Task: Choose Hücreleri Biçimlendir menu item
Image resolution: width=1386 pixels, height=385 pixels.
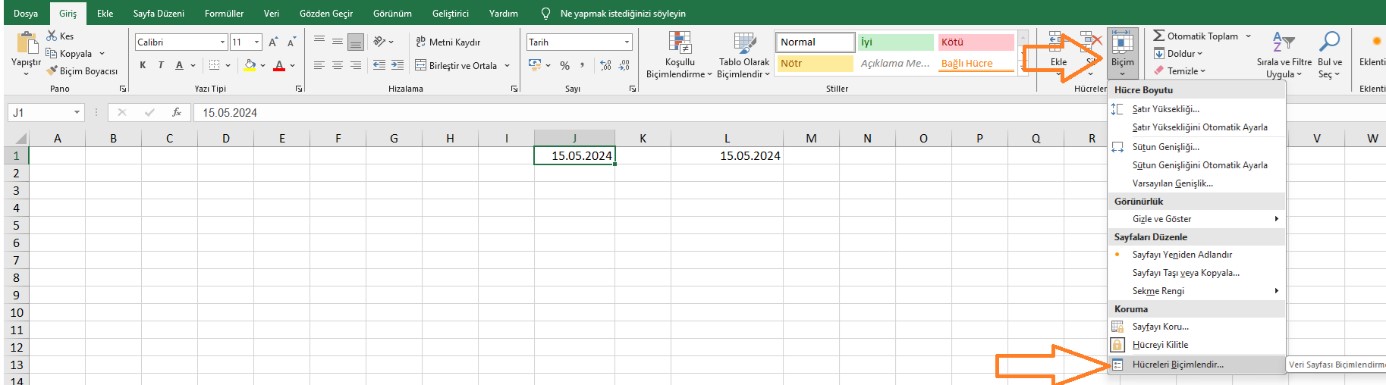Action: point(1196,365)
